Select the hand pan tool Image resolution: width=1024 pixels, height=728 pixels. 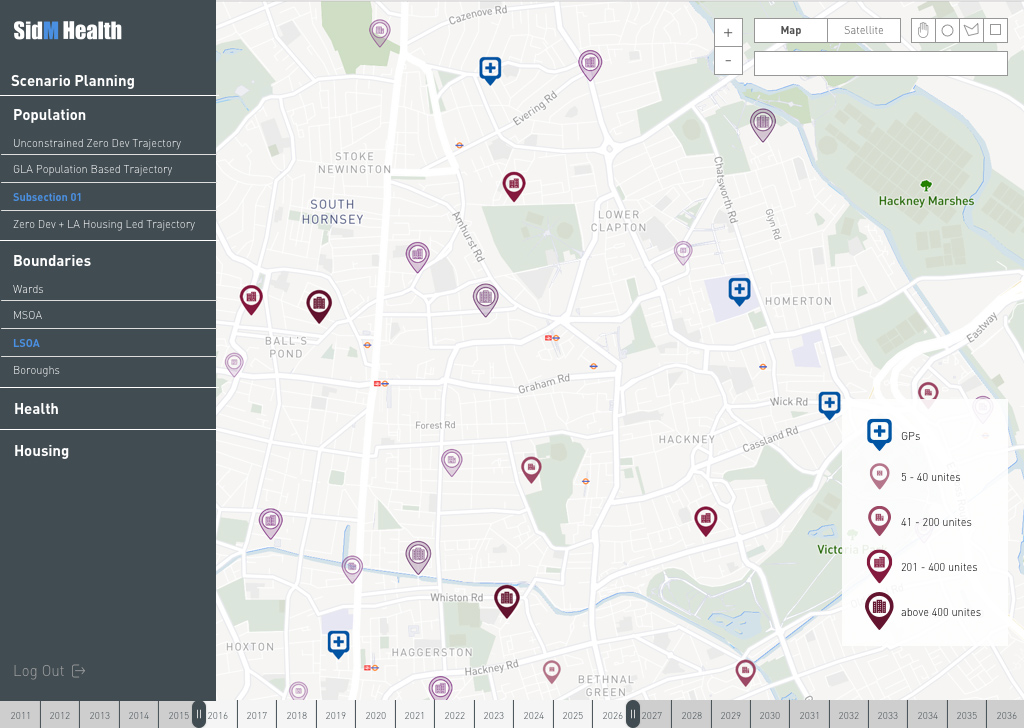click(x=923, y=30)
